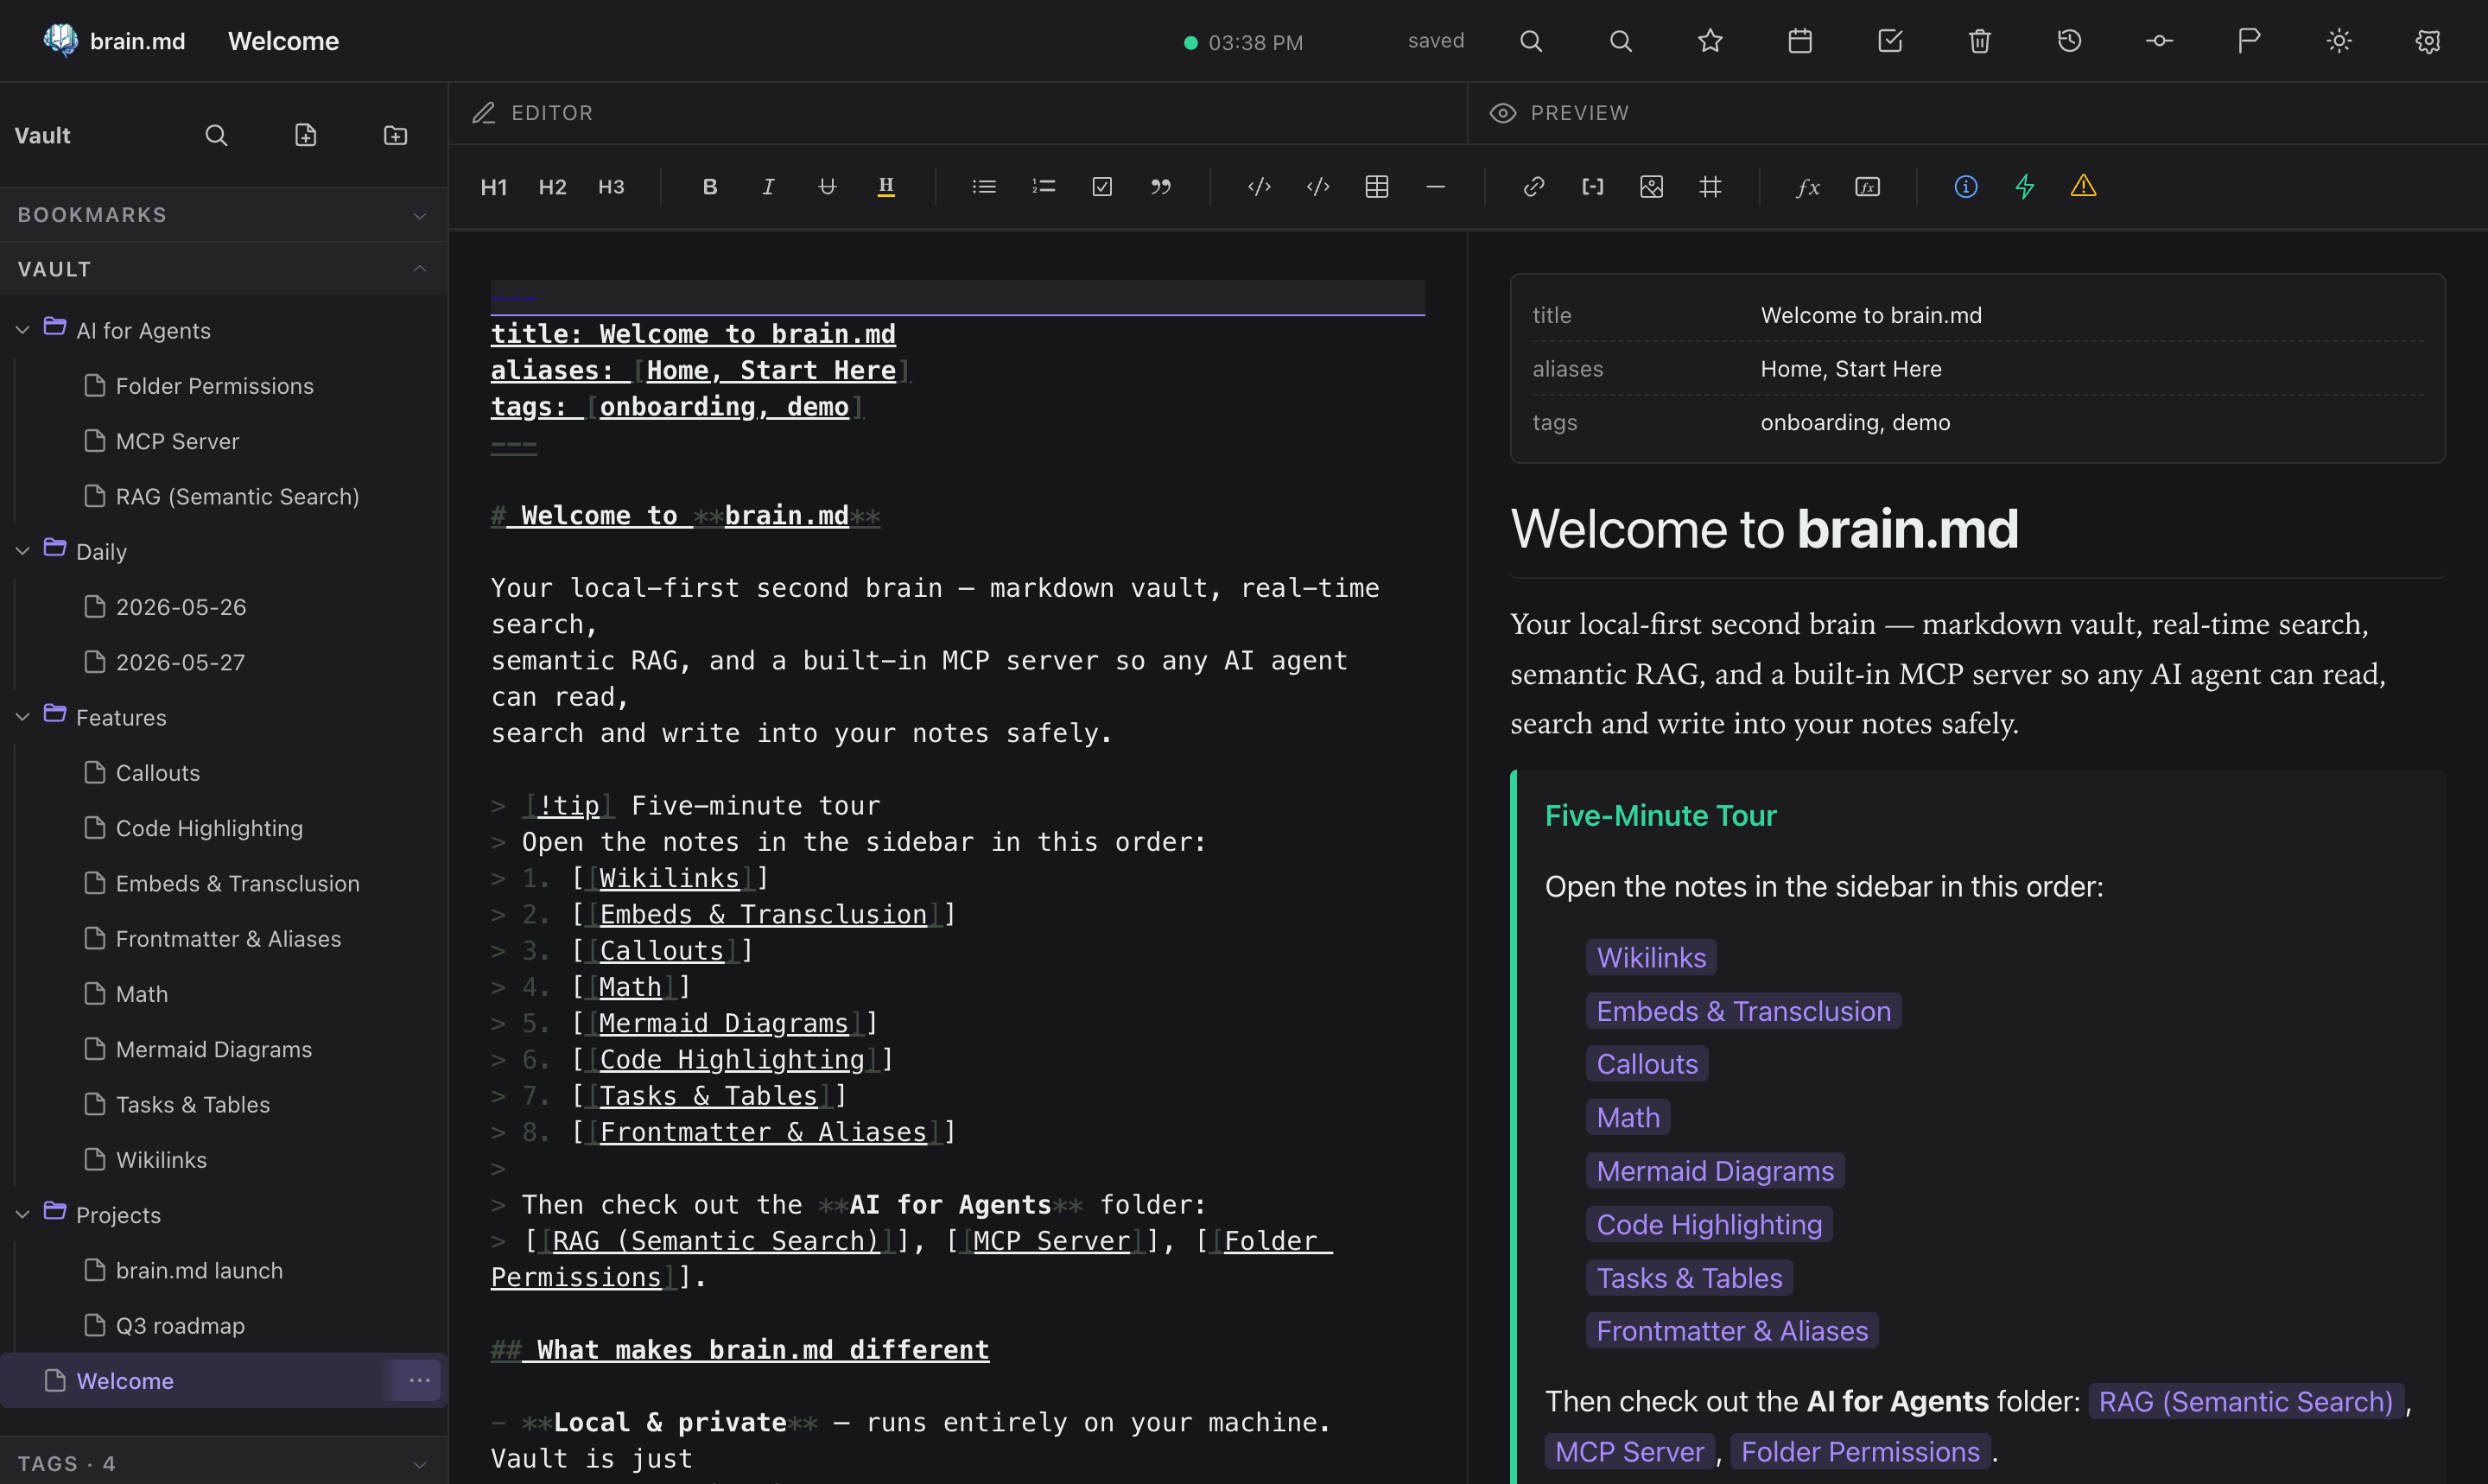The width and height of the screenshot is (2488, 1484).
Task: Follow the Wikilinks link in preview
Action: click(x=1651, y=957)
